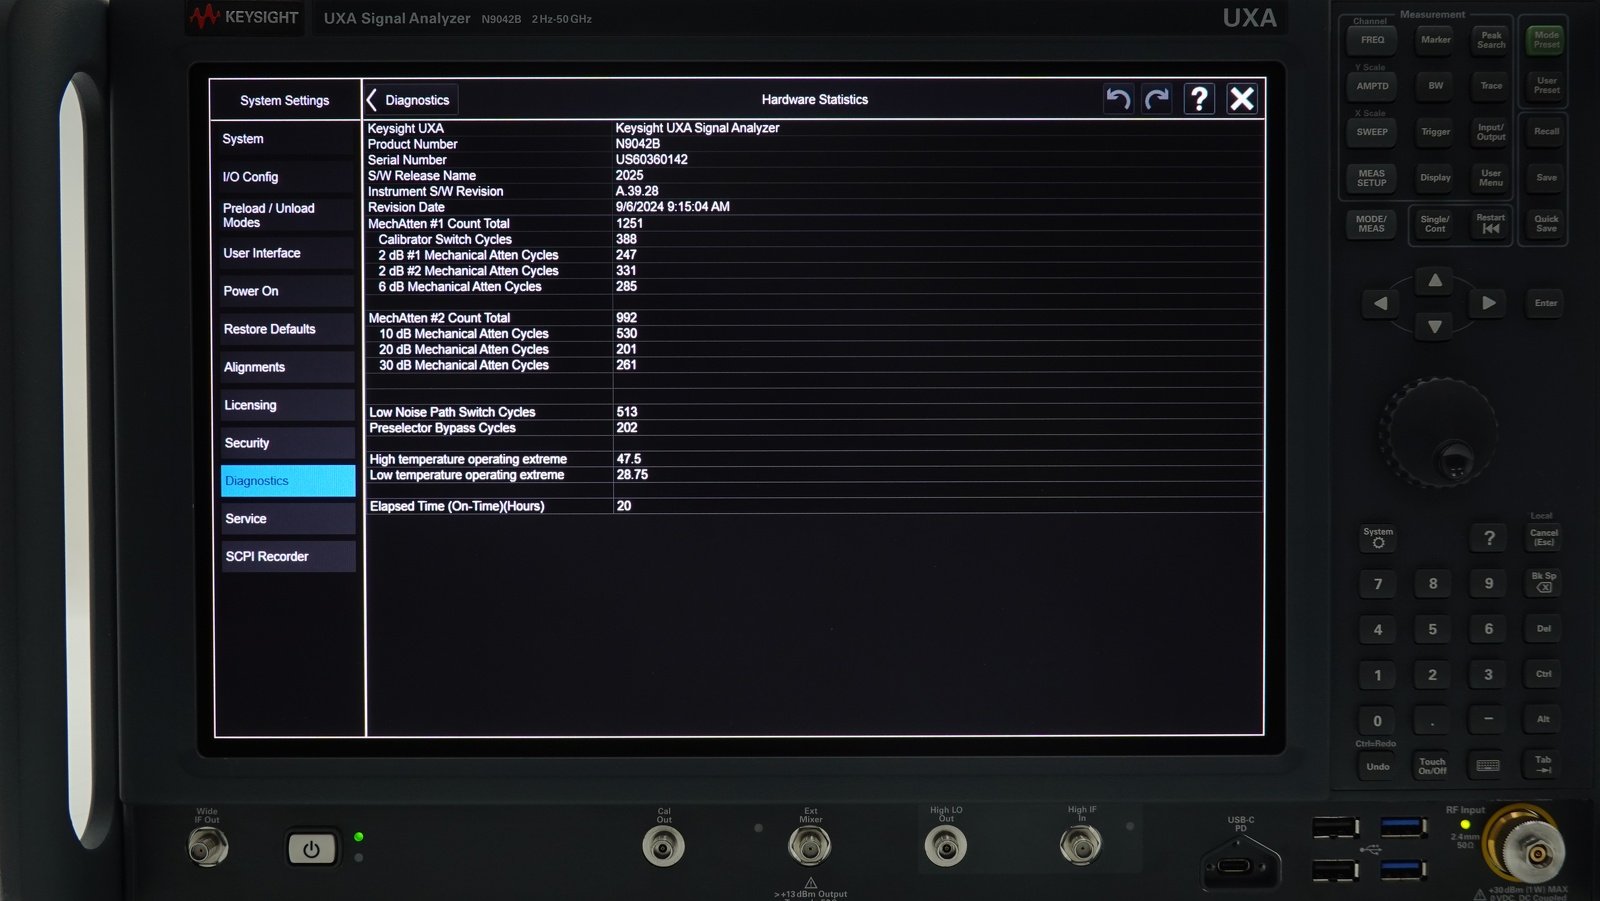
Task: Tap the Quick Save hardkey
Action: point(1546,224)
